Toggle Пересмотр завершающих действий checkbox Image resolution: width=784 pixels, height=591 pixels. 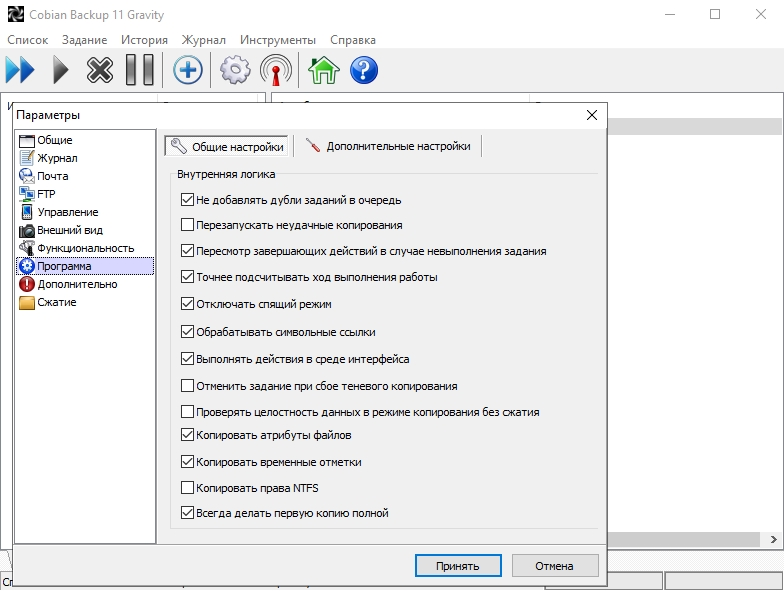point(187,250)
